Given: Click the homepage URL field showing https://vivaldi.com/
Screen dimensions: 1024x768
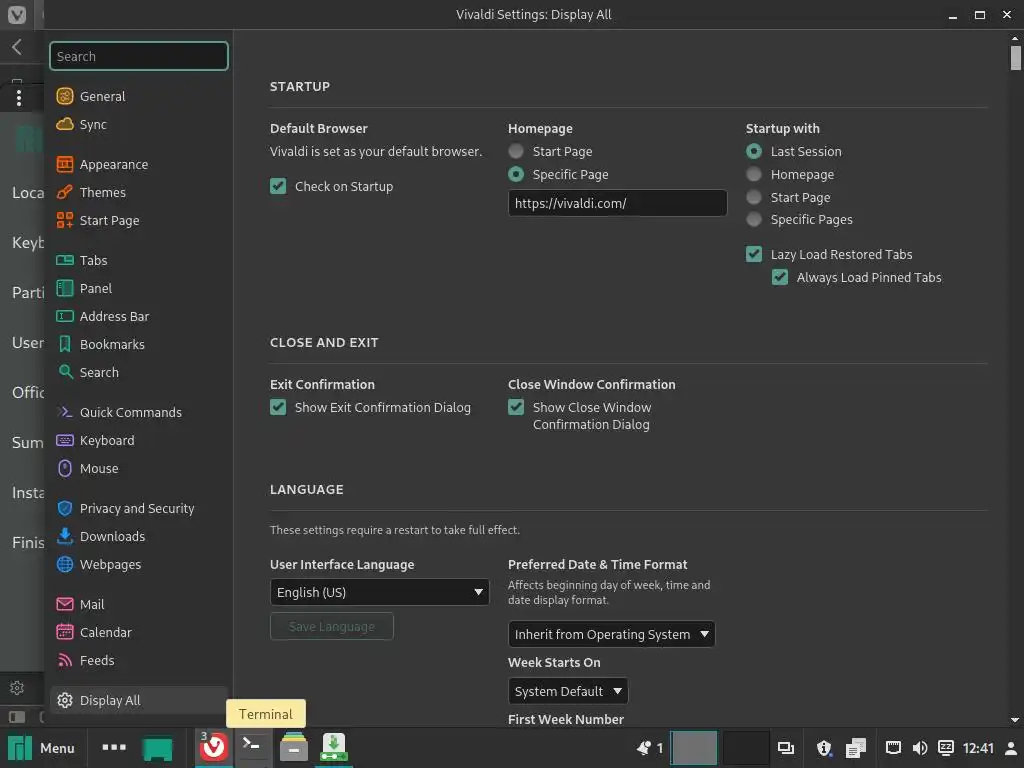Looking at the screenshot, I should point(617,203).
